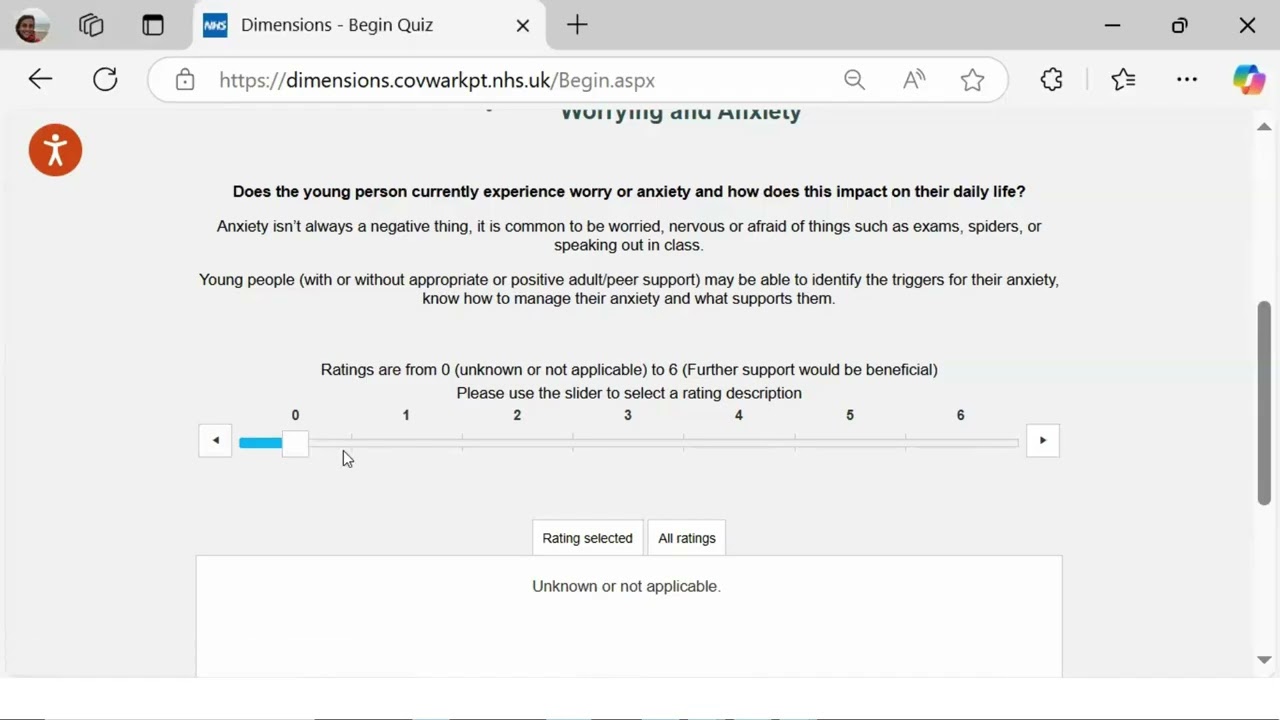Refresh the Dimensions quiz page
Image resolution: width=1280 pixels, height=720 pixels.
coord(105,80)
